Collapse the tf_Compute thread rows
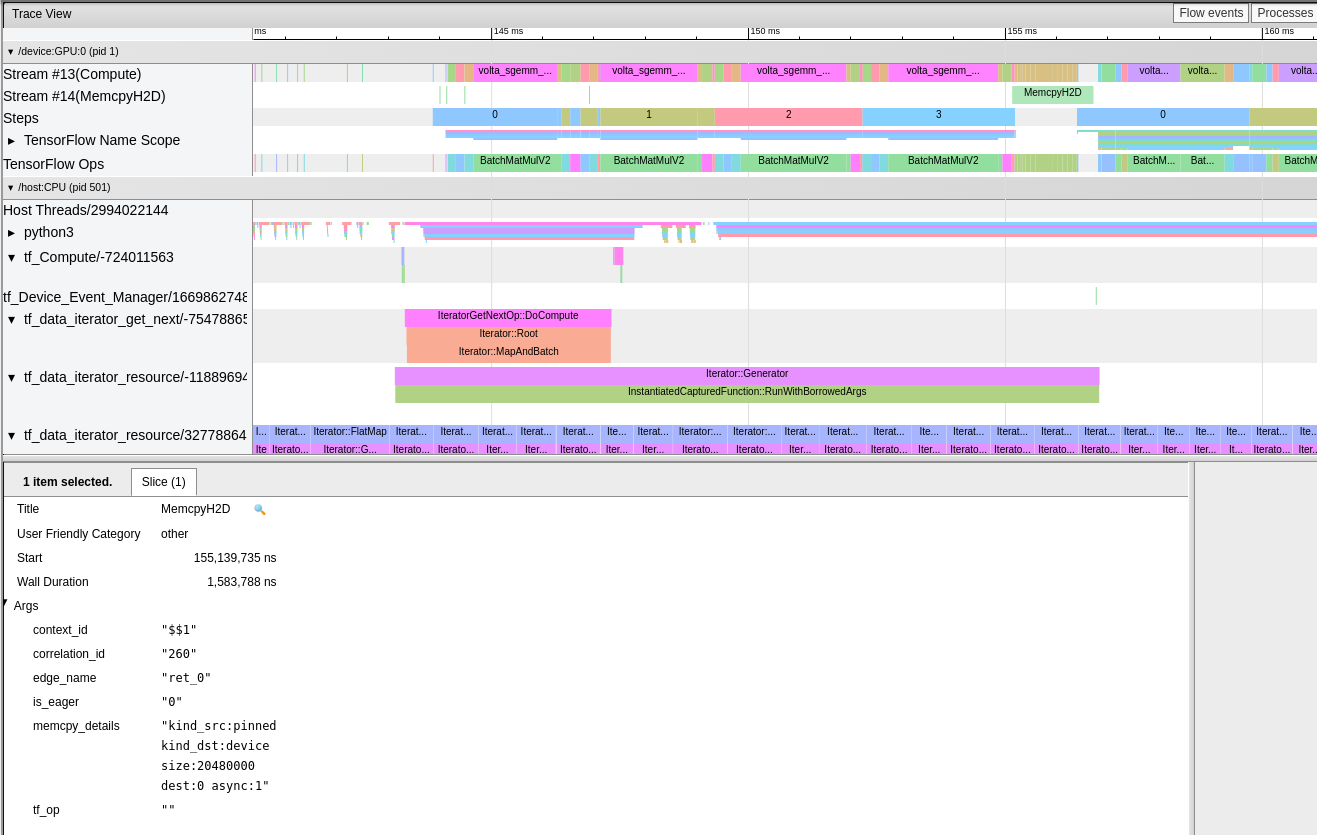1317x835 pixels. [x=12, y=257]
